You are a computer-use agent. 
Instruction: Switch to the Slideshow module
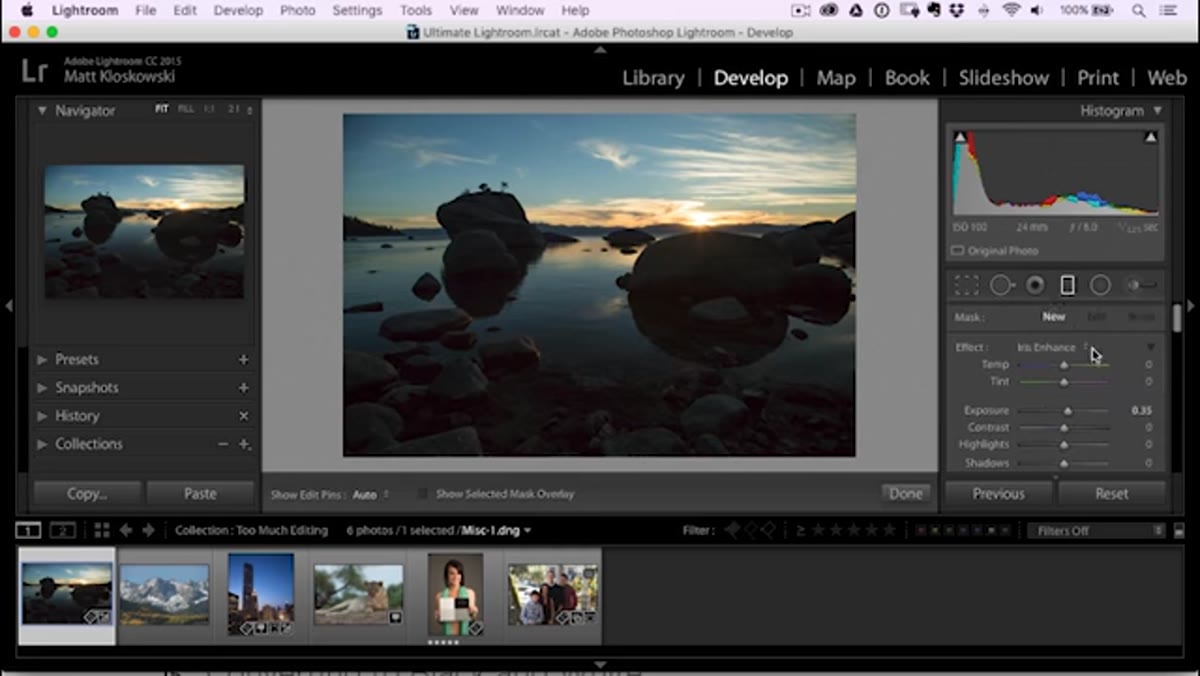[x=1004, y=78]
